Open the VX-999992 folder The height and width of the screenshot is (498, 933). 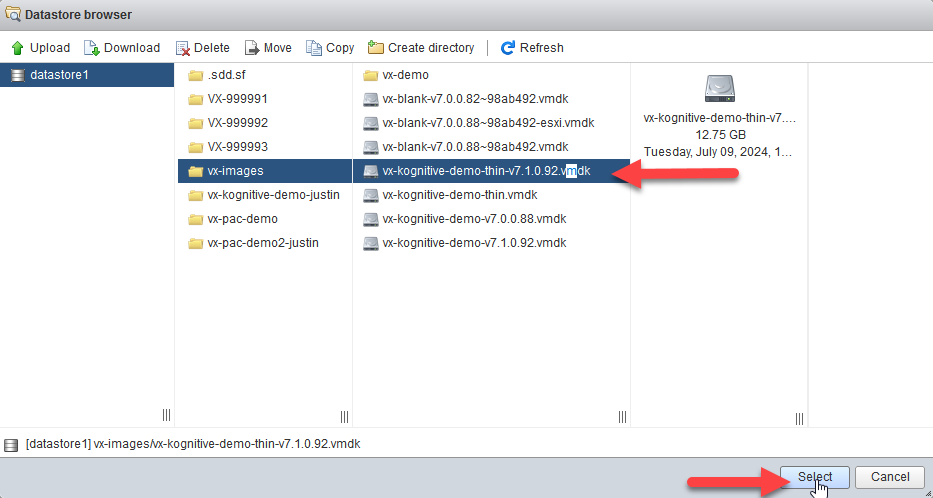tap(237, 123)
